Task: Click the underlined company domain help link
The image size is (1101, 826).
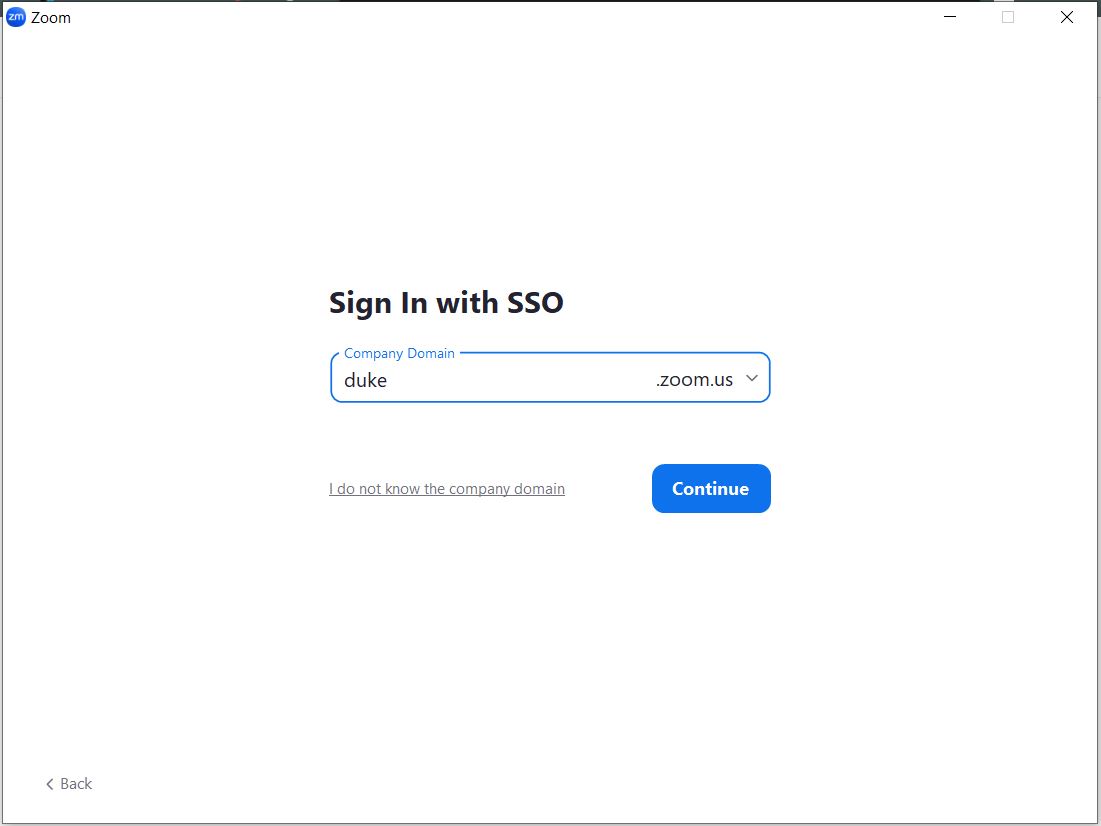Action: (446, 488)
